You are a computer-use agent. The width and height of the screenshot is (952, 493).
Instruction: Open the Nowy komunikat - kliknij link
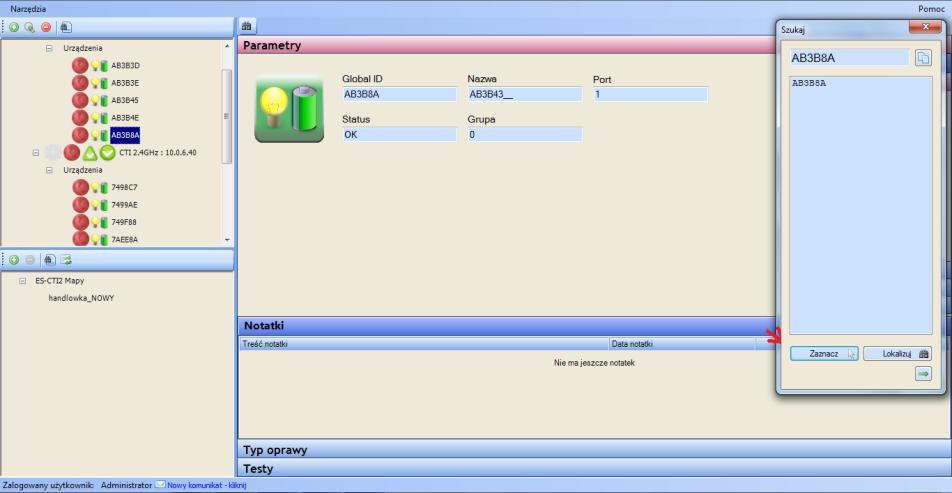coord(206,485)
